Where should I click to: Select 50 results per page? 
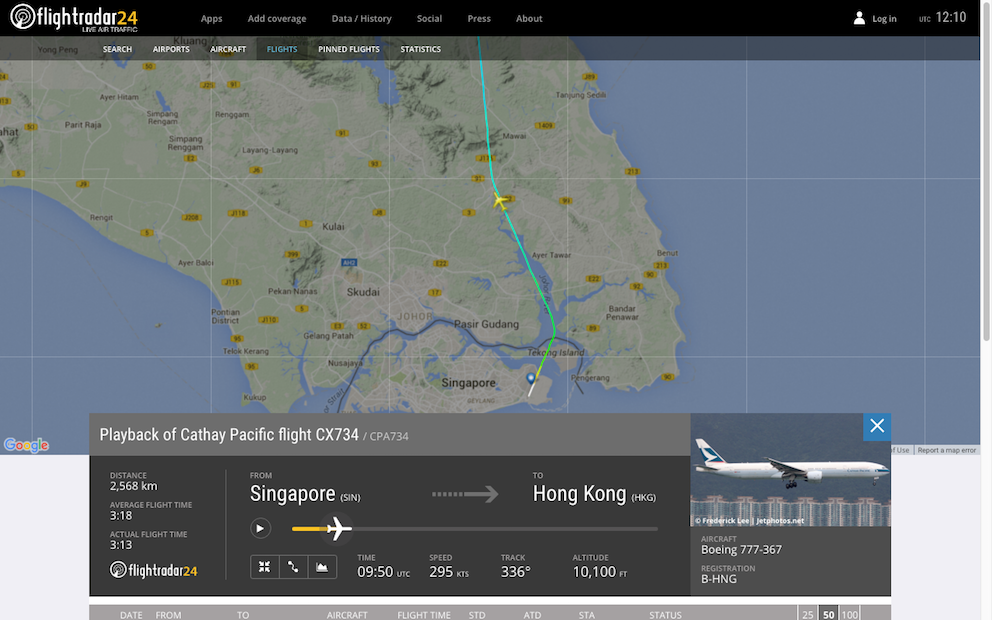click(828, 614)
